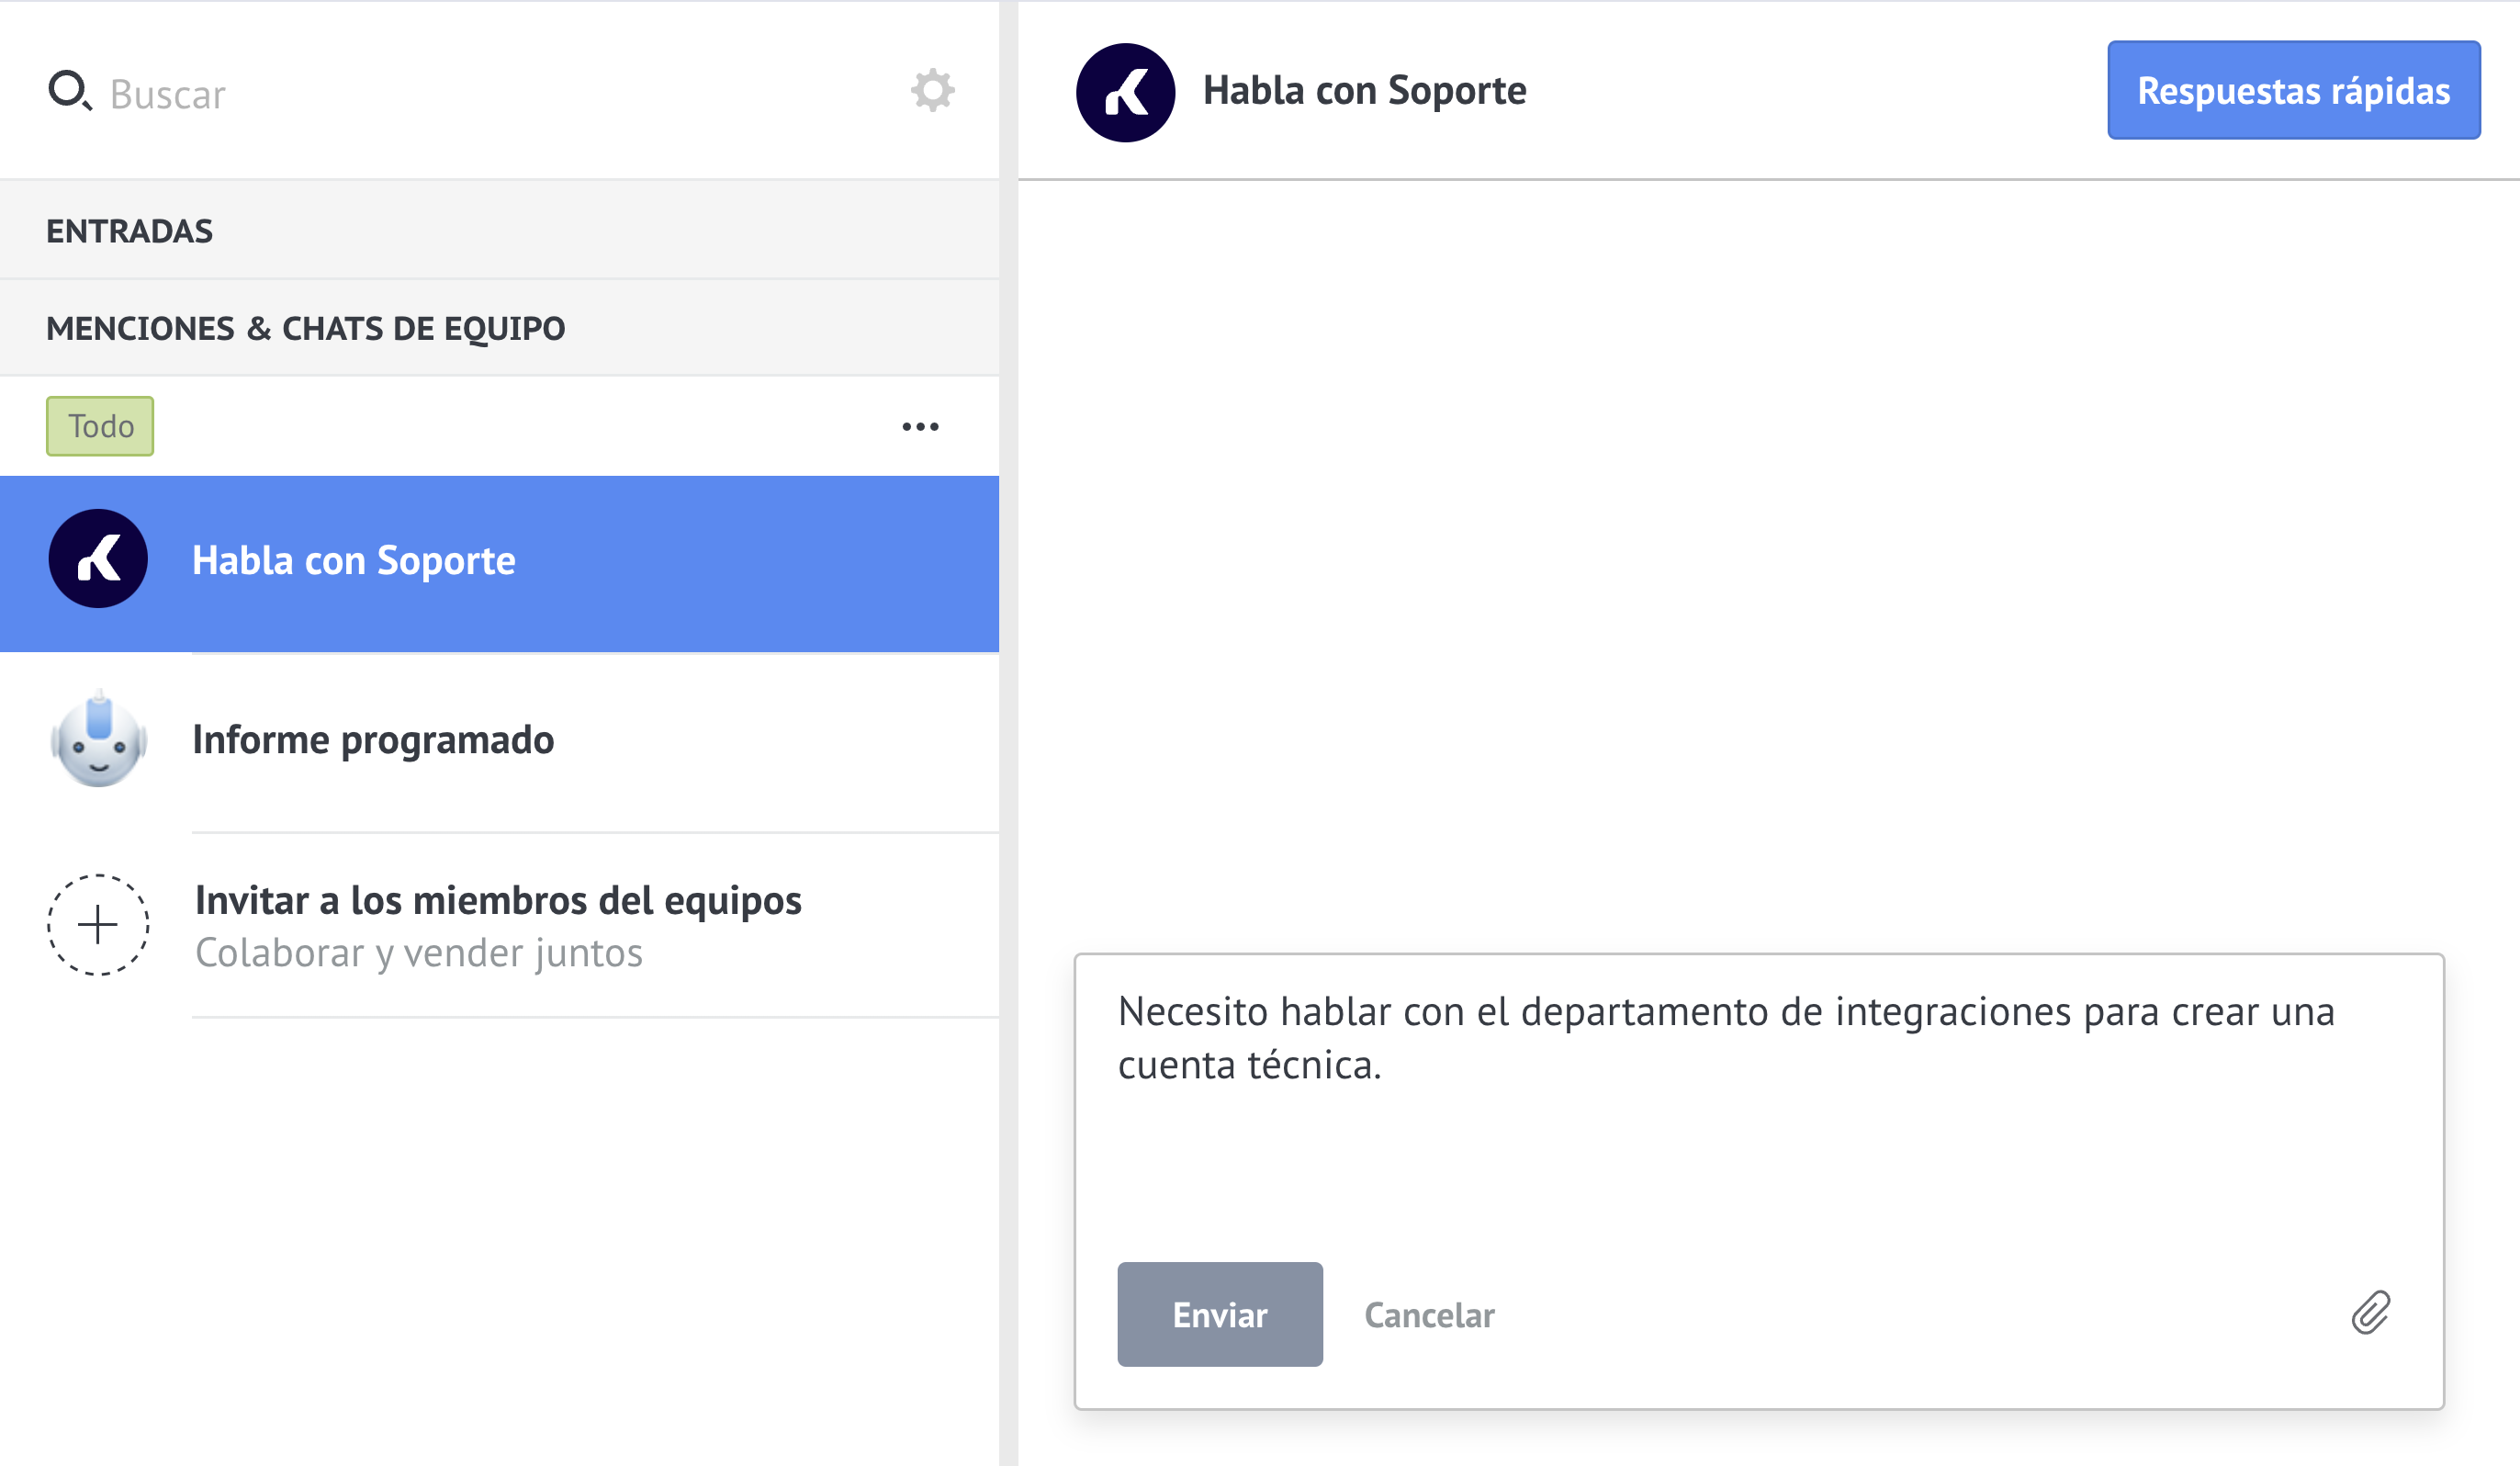Click into the Buscar search field
Screen dimensions: 2520x1466
400,94
